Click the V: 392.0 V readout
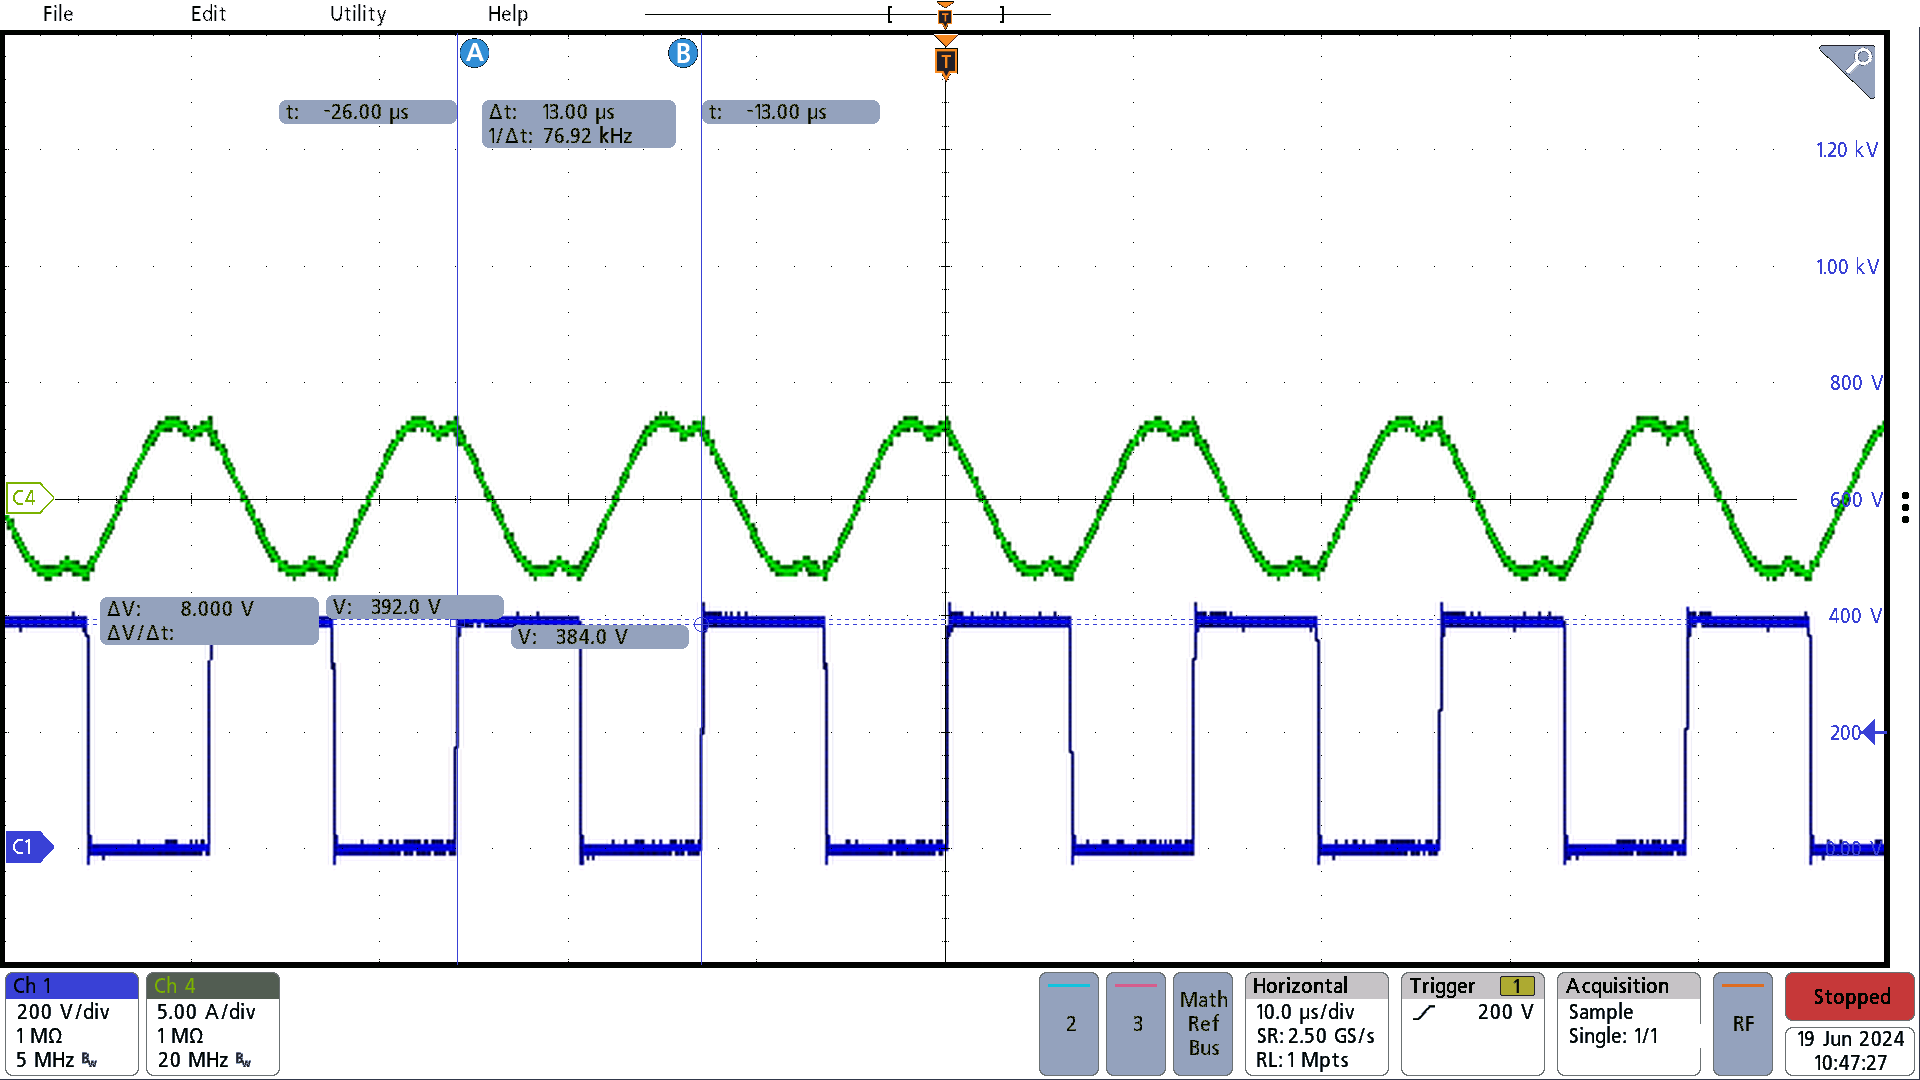This screenshot has width=1920, height=1080. point(415,607)
